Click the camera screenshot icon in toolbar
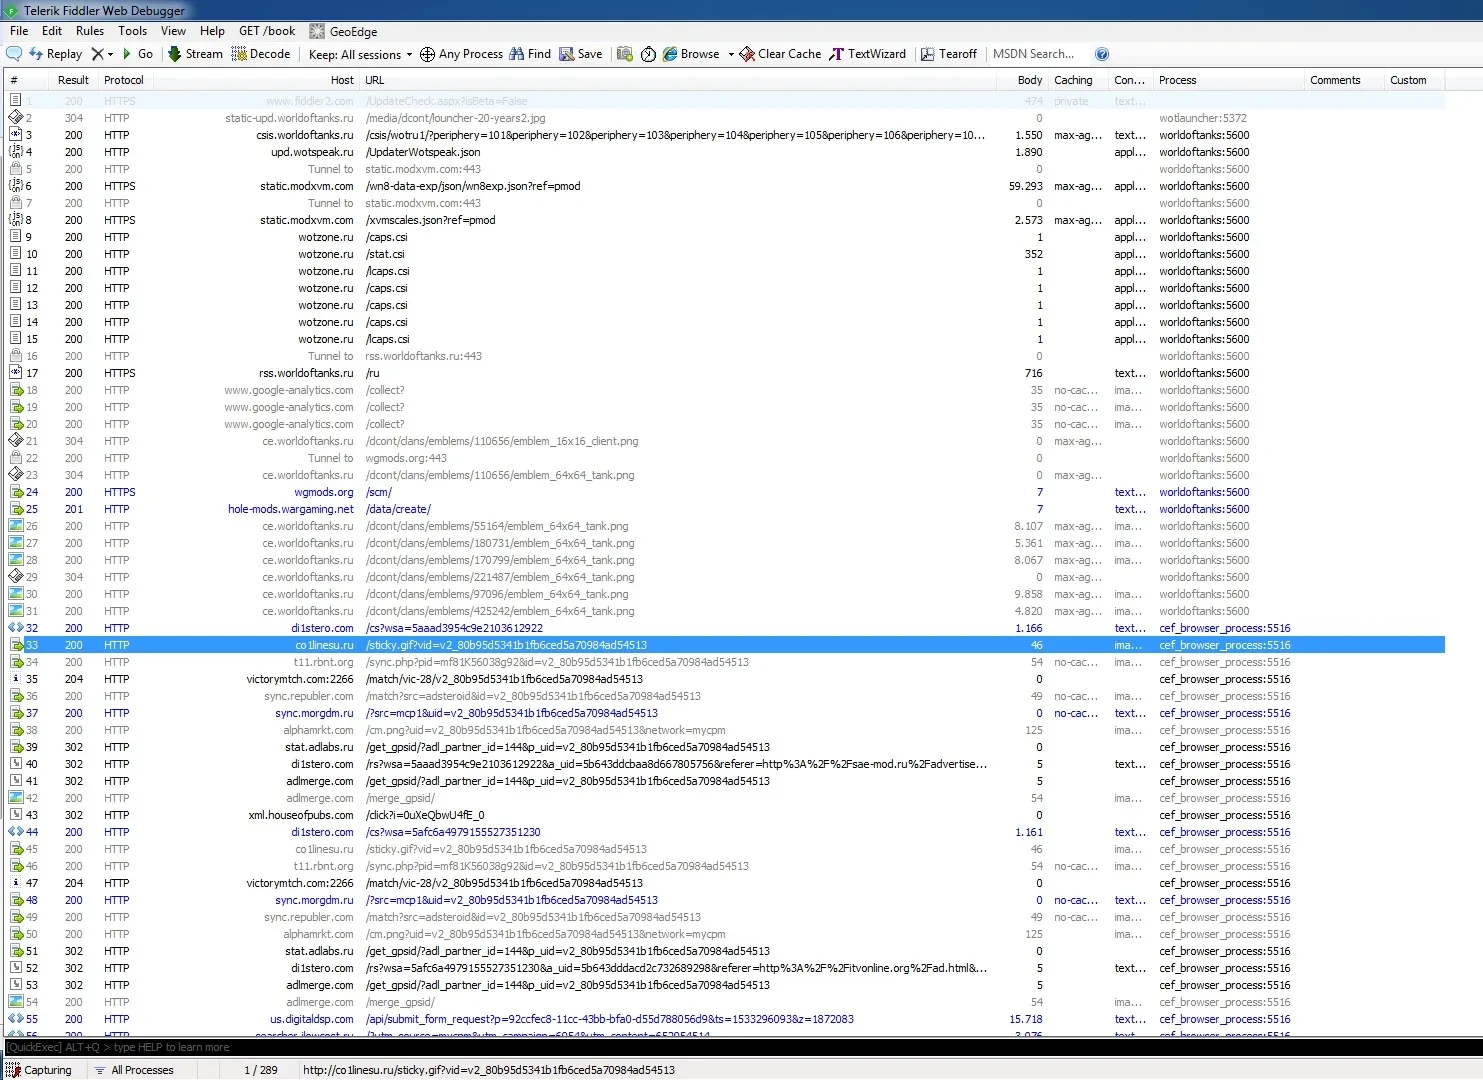 point(625,54)
